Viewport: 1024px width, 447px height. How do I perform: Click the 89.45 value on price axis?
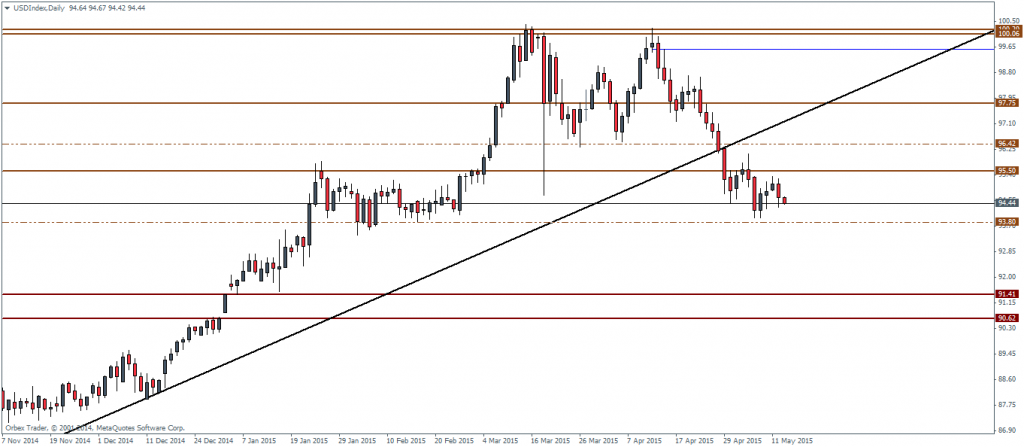(1006, 354)
